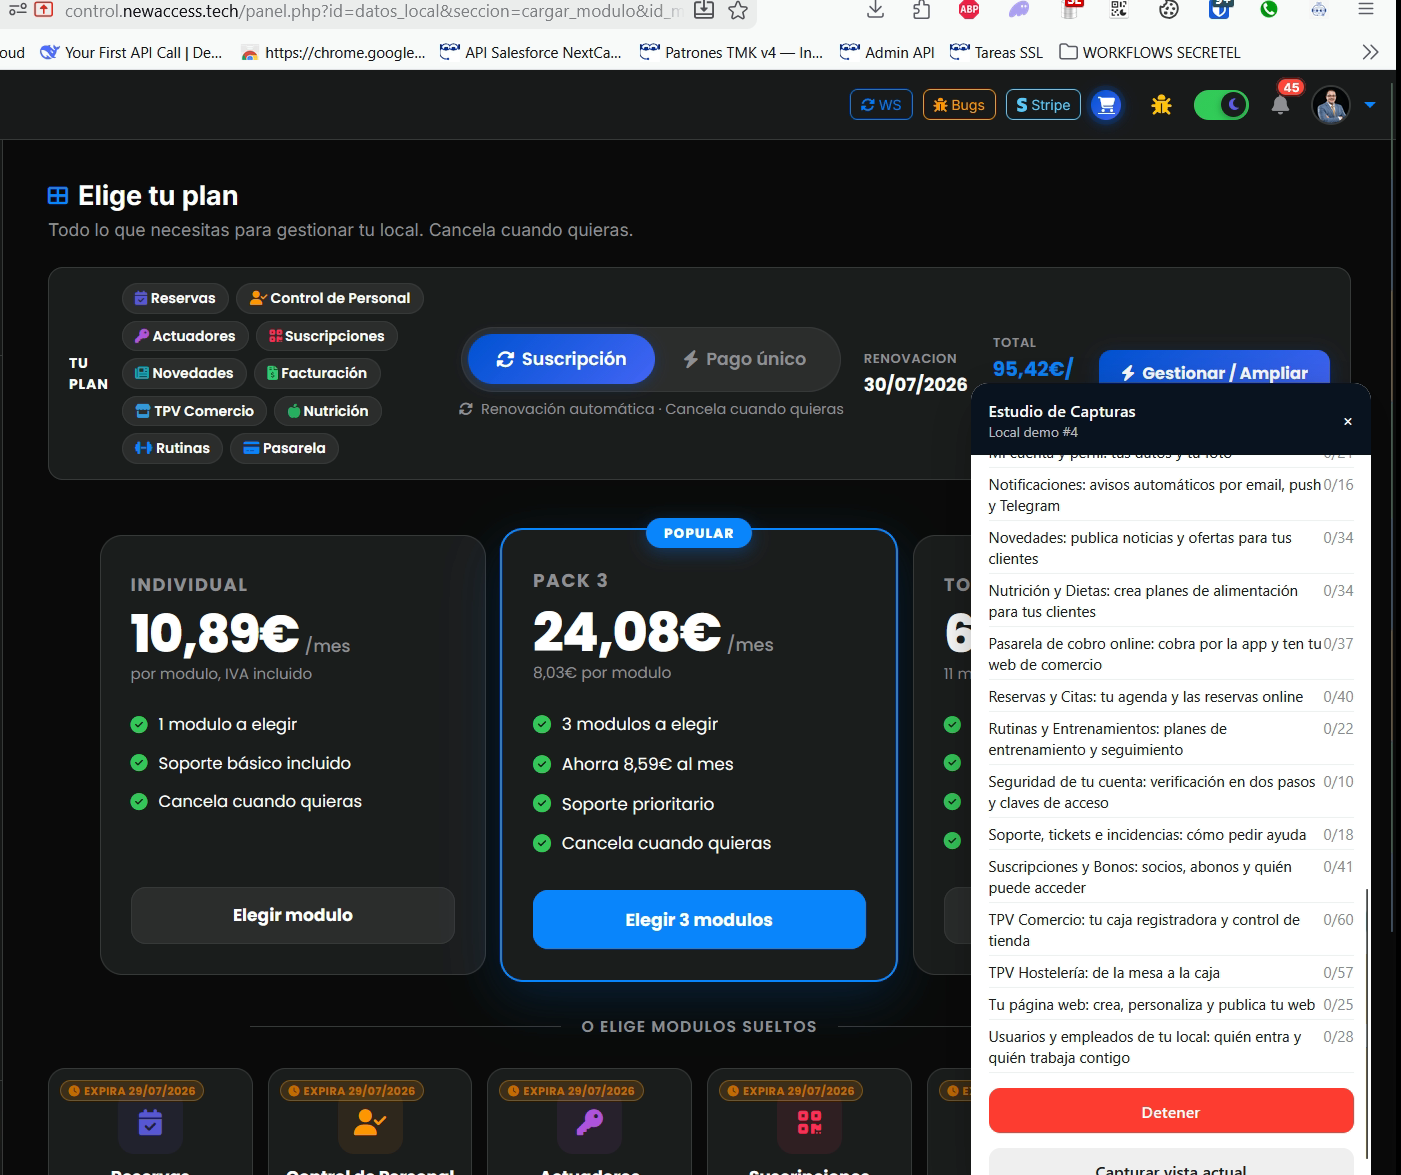Viewport: 1401px width, 1175px height.
Task: Toggle the dark mode switch
Action: tap(1221, 105)
